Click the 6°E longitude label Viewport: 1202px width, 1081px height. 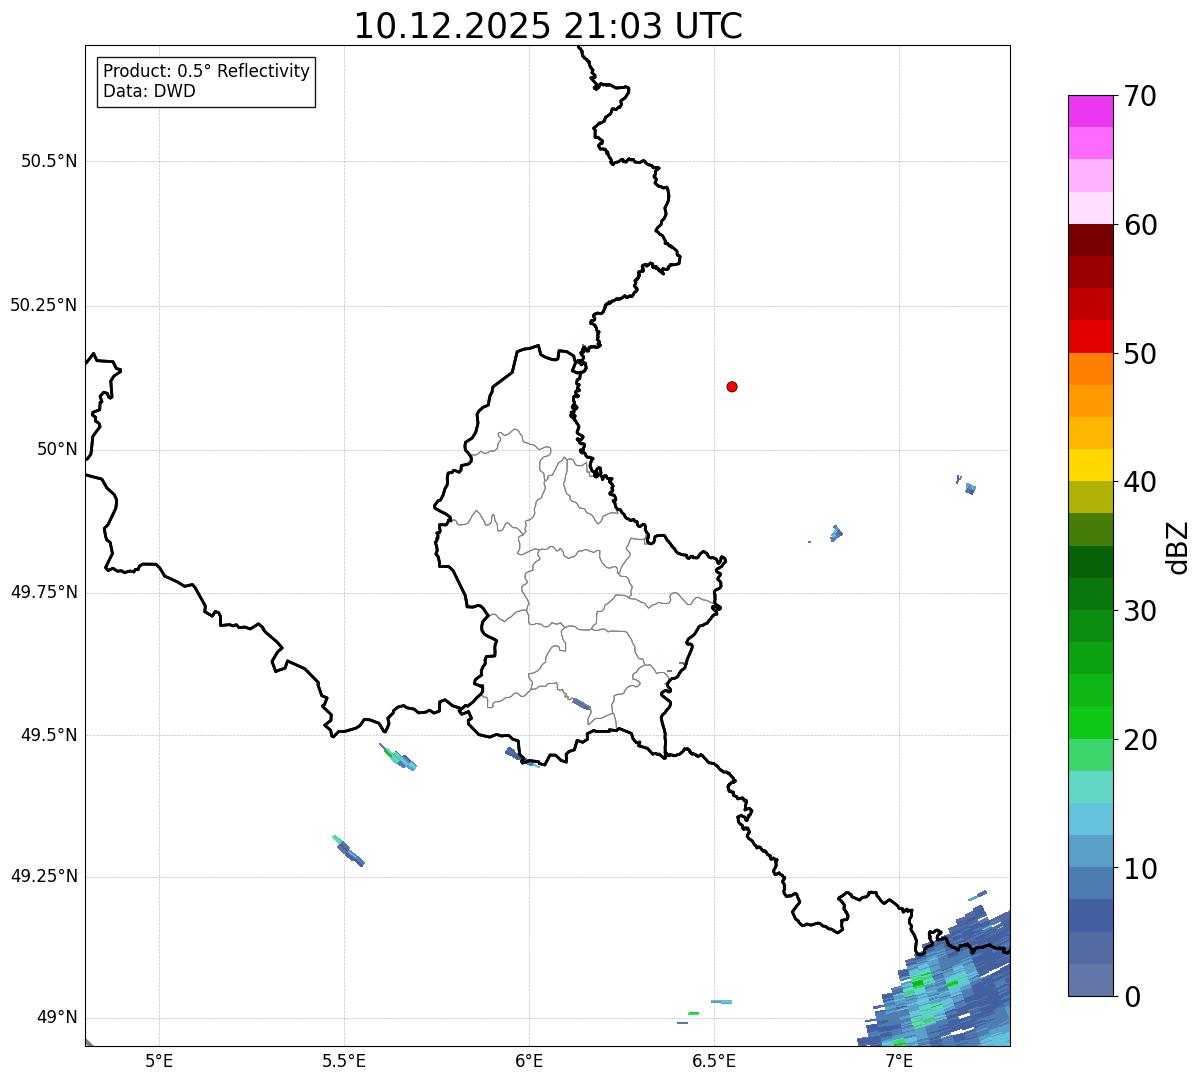click(529, 1060)
